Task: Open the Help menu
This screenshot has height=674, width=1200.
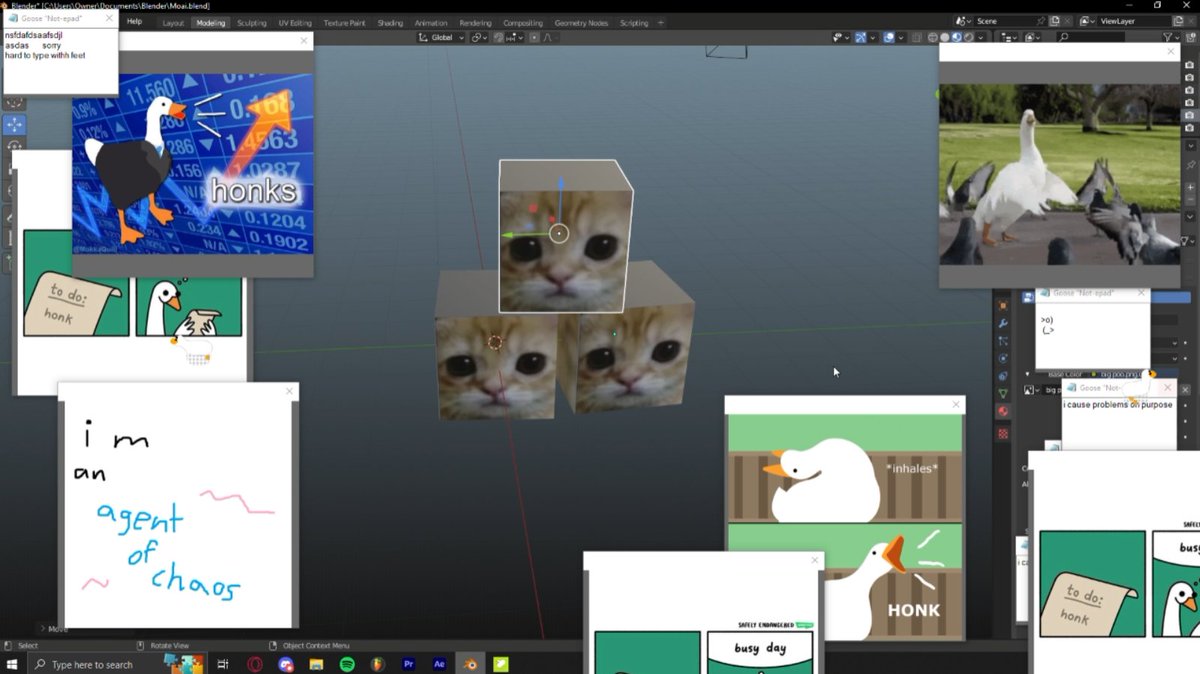Action: point(134,22)
